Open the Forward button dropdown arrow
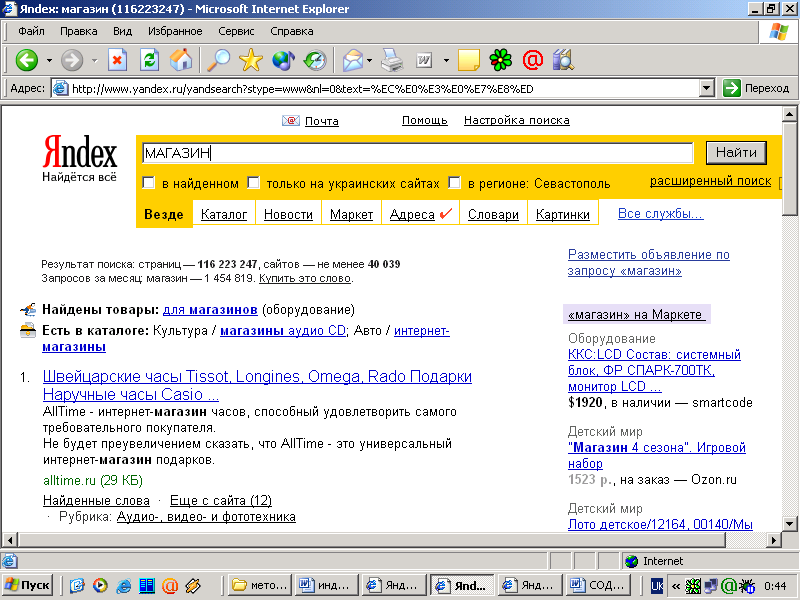The image size is (800, 600). click(x=95, y=61)
